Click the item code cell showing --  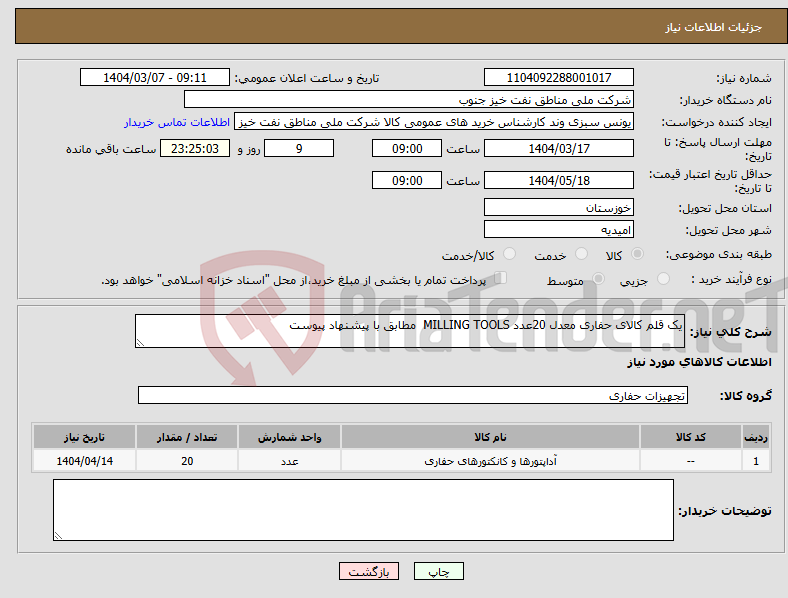pyautogui.click(x=691, y=460)
